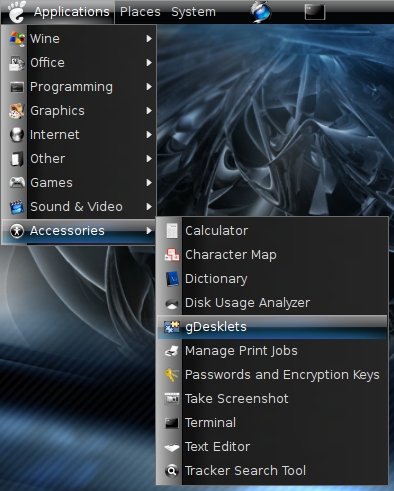
Task: Click the Programming category icon
Action: coord(17,87)
